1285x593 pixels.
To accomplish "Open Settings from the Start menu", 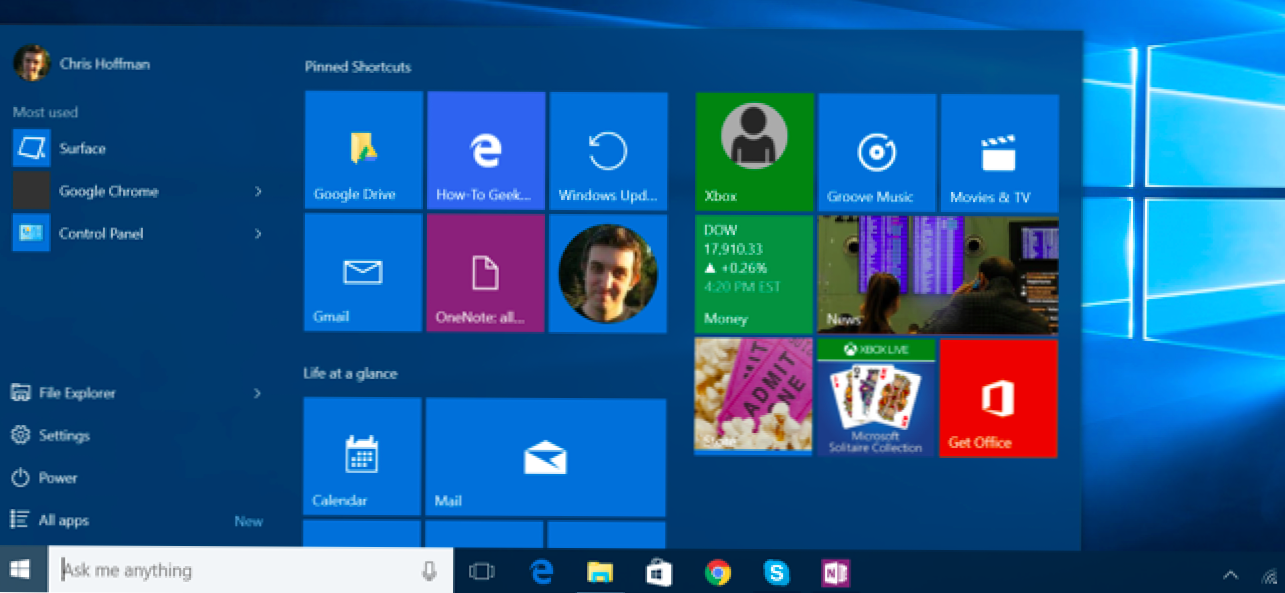I will (x=64, y=436).
